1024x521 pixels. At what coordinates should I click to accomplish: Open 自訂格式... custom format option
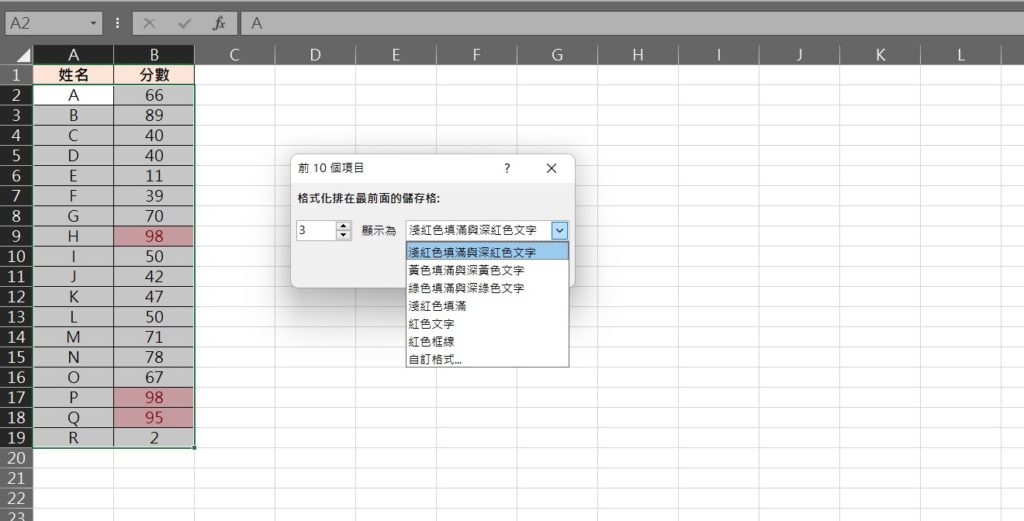(x=435, y=359)
